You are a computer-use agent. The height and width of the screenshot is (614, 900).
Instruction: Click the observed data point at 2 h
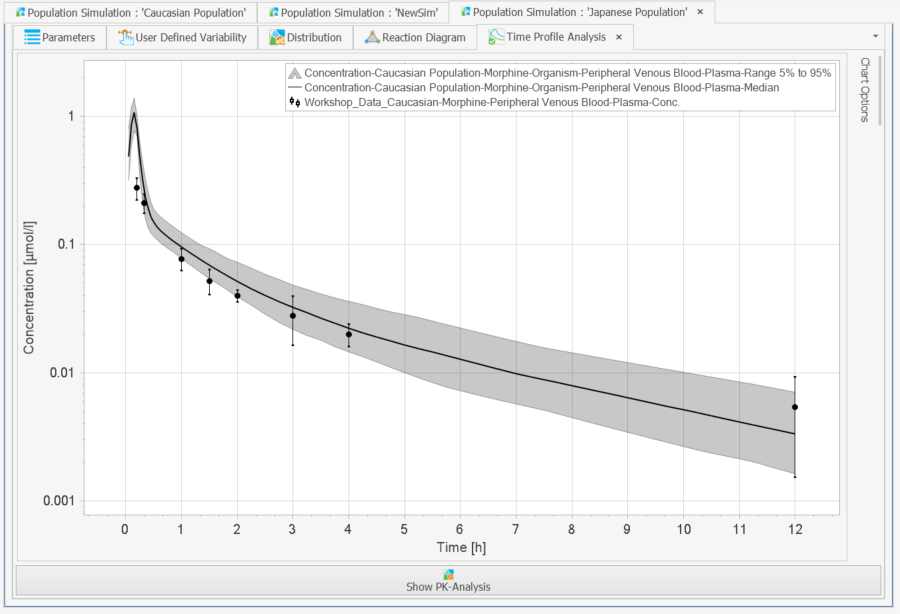tap(238, 296)
